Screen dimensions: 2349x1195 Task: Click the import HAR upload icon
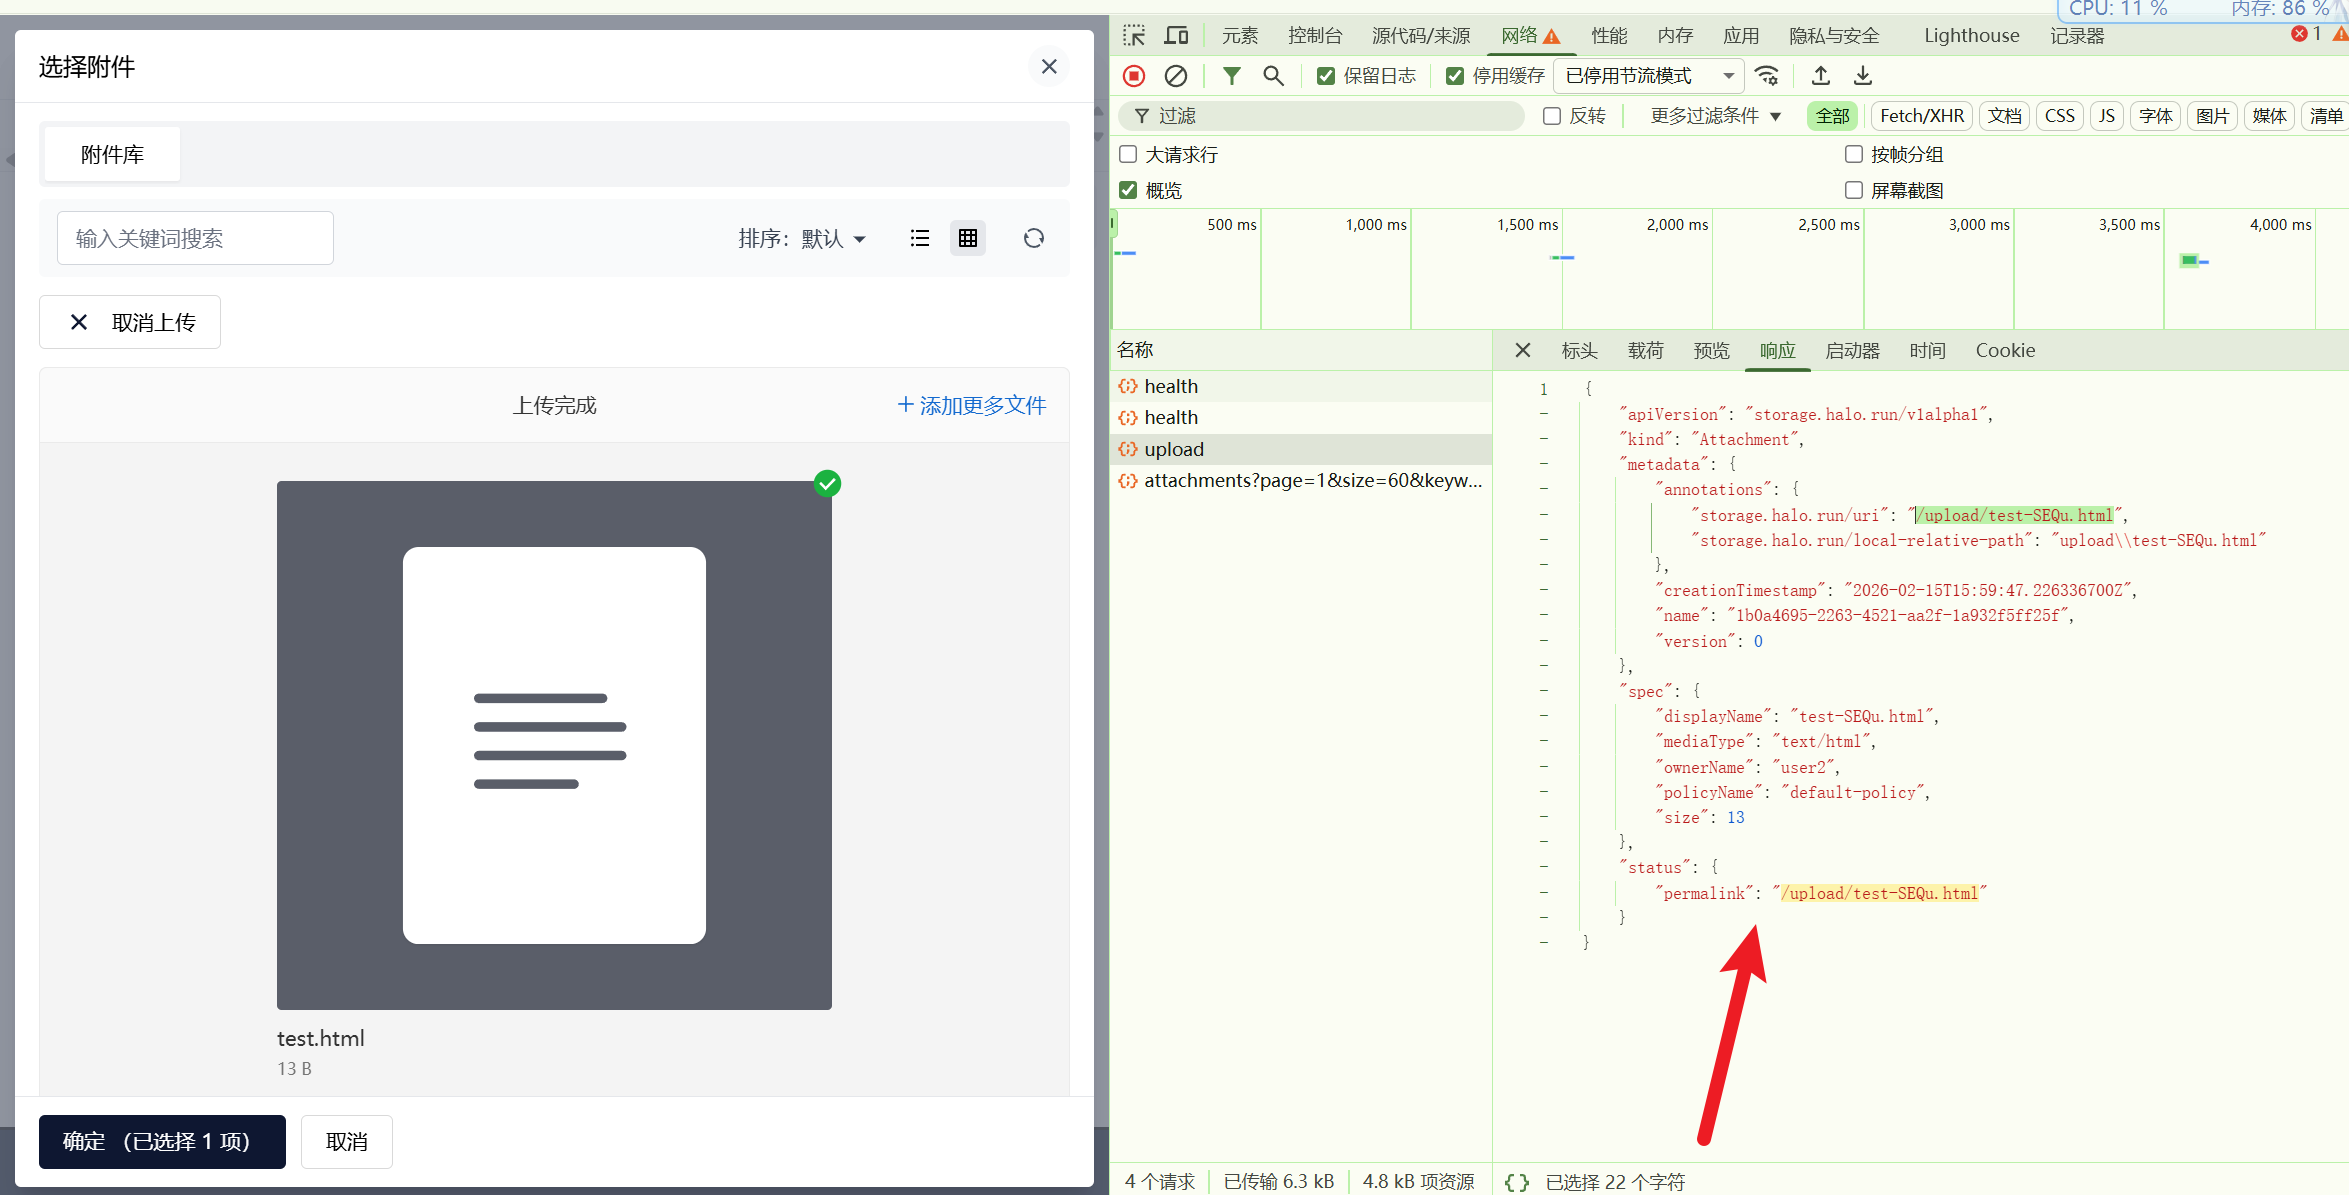pyautogui.click(x=1821, y=76)
